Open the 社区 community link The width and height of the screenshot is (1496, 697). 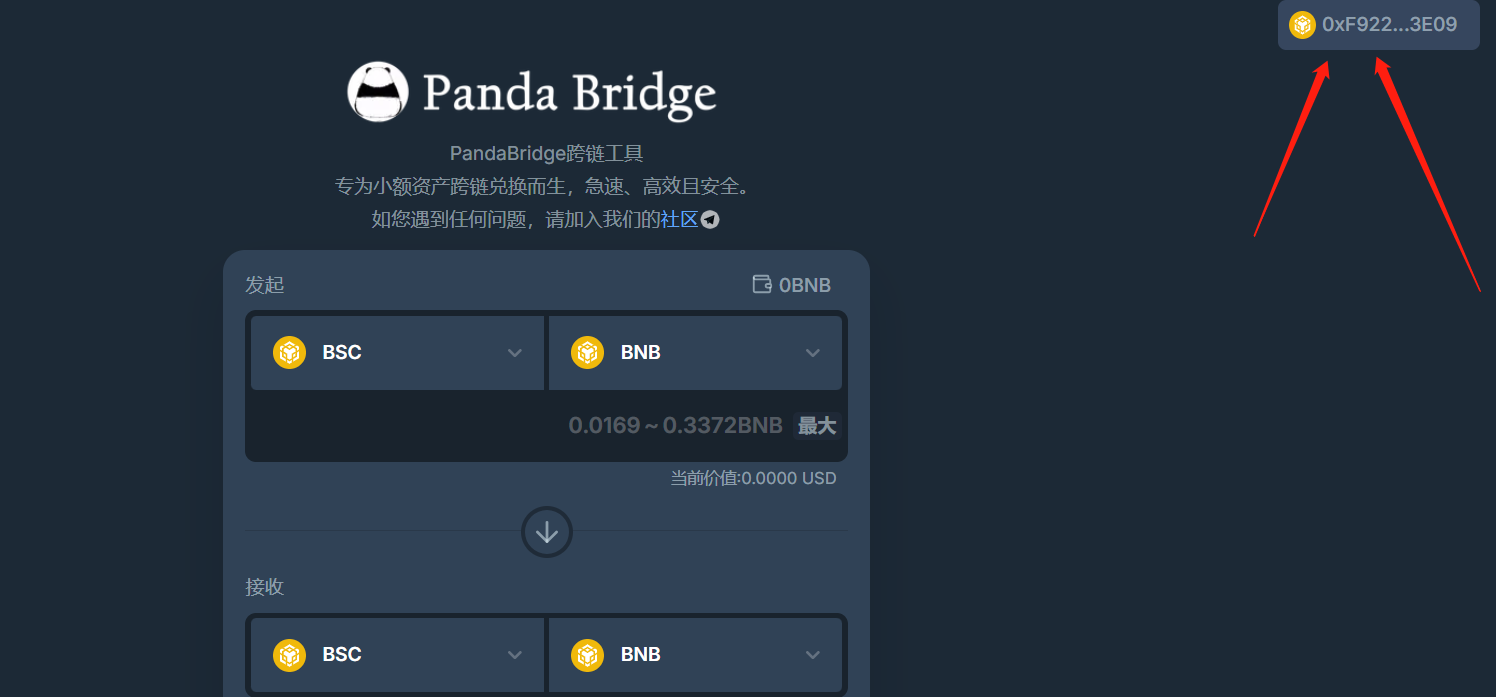click(679, 219)
